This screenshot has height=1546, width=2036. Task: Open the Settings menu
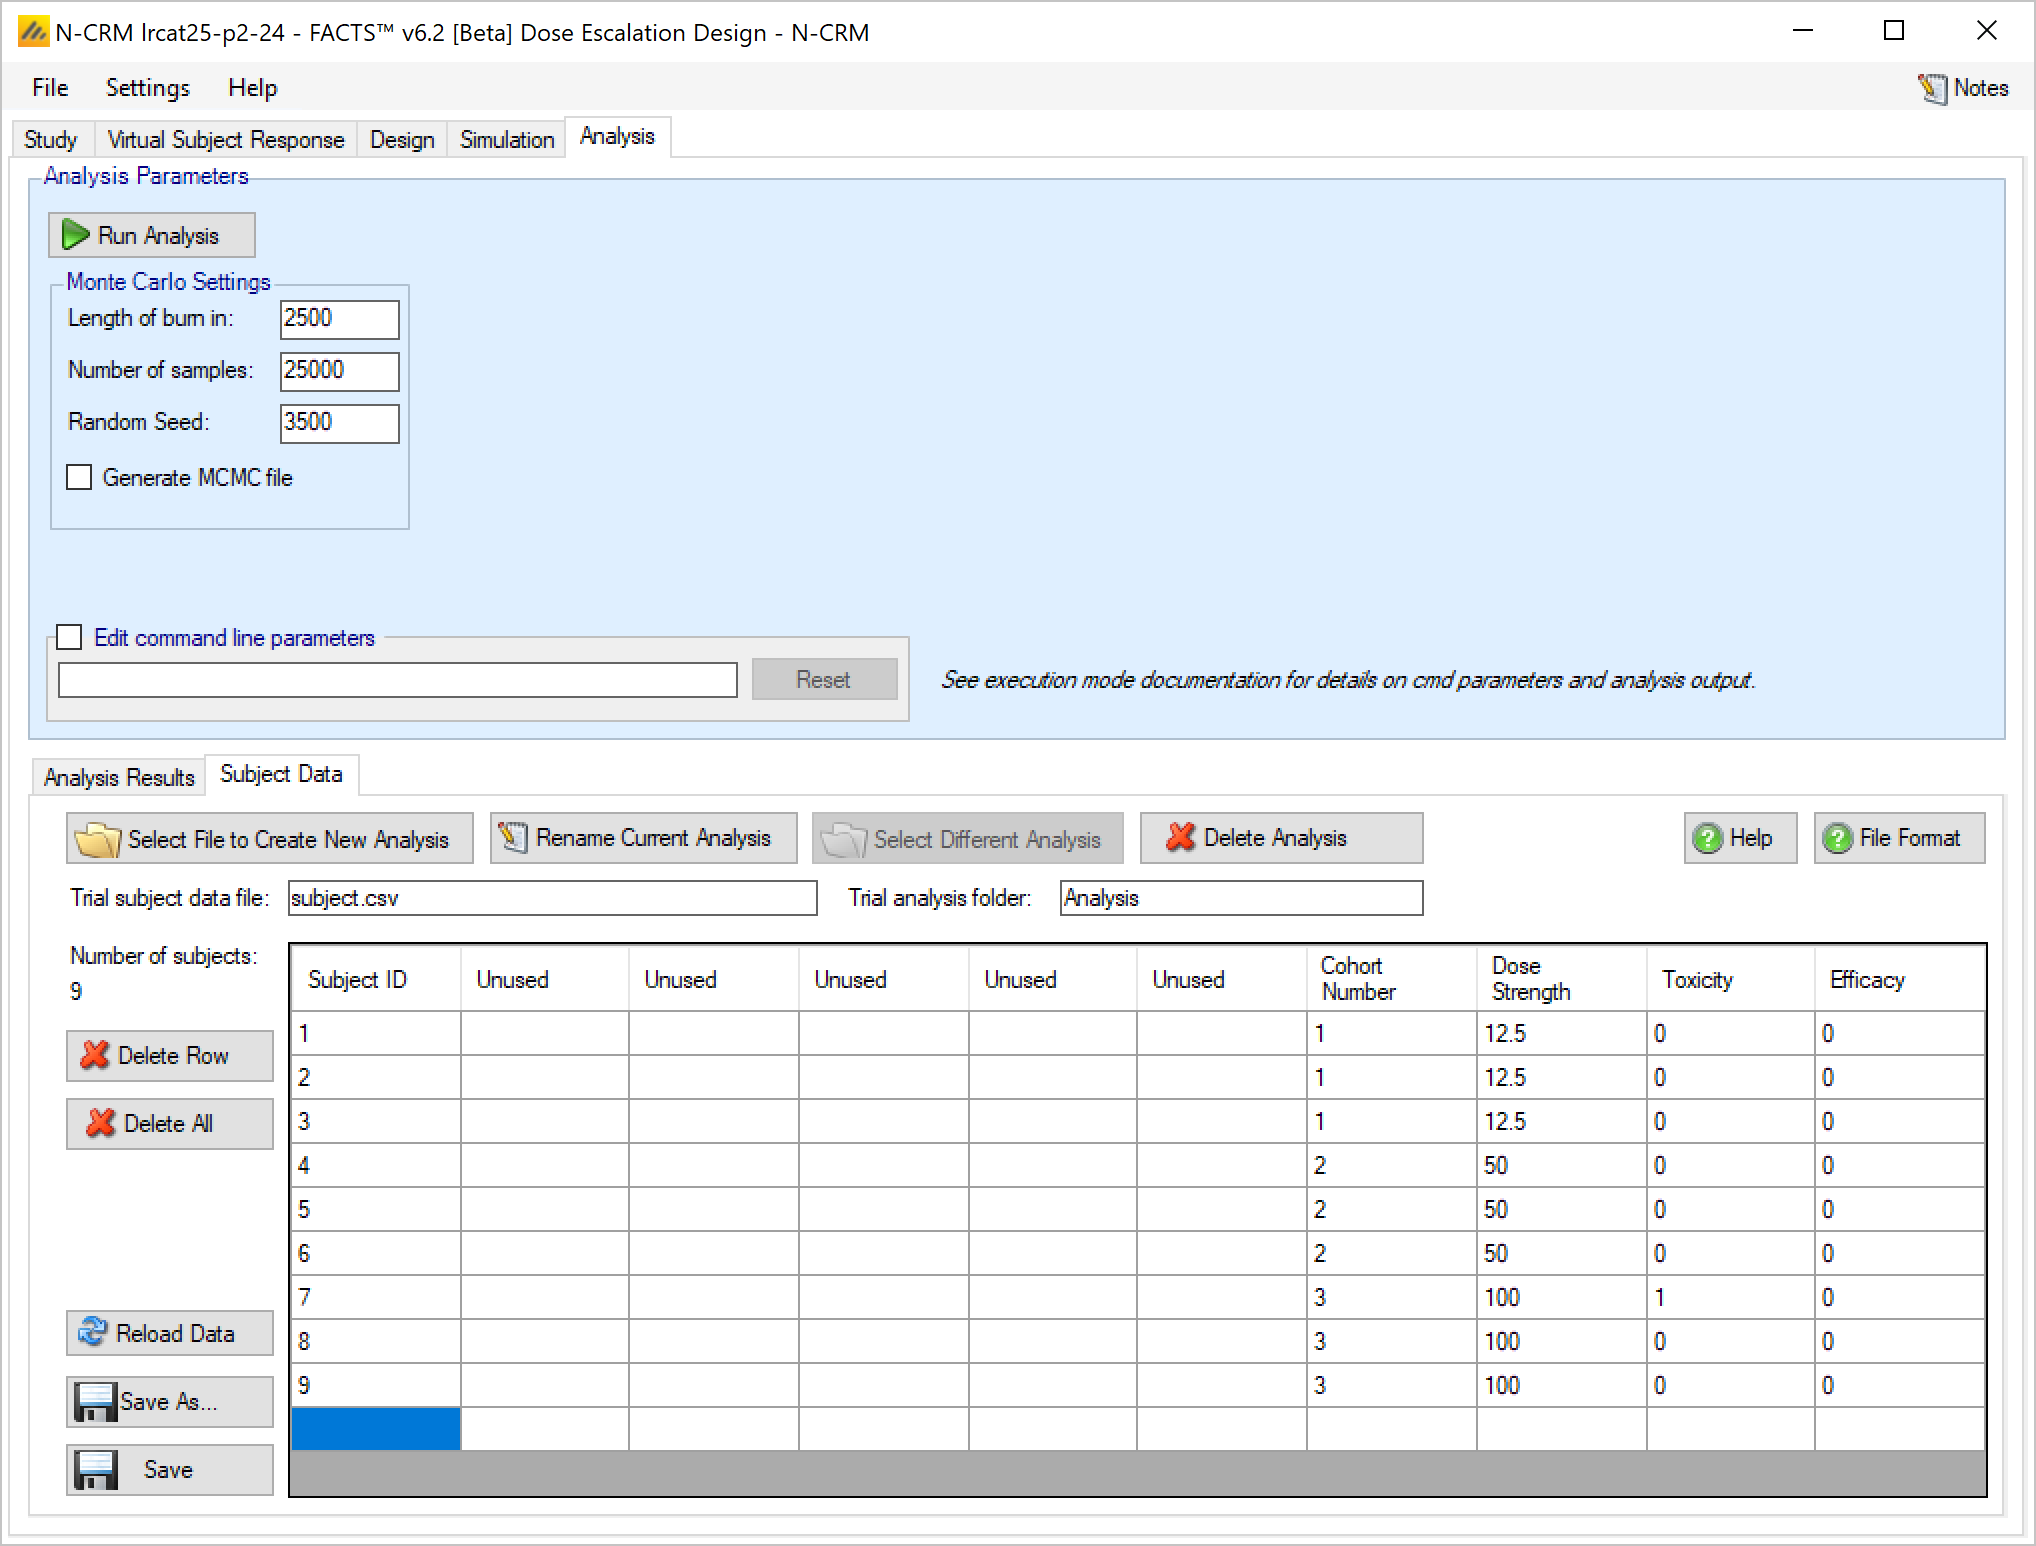click(148, 88)
